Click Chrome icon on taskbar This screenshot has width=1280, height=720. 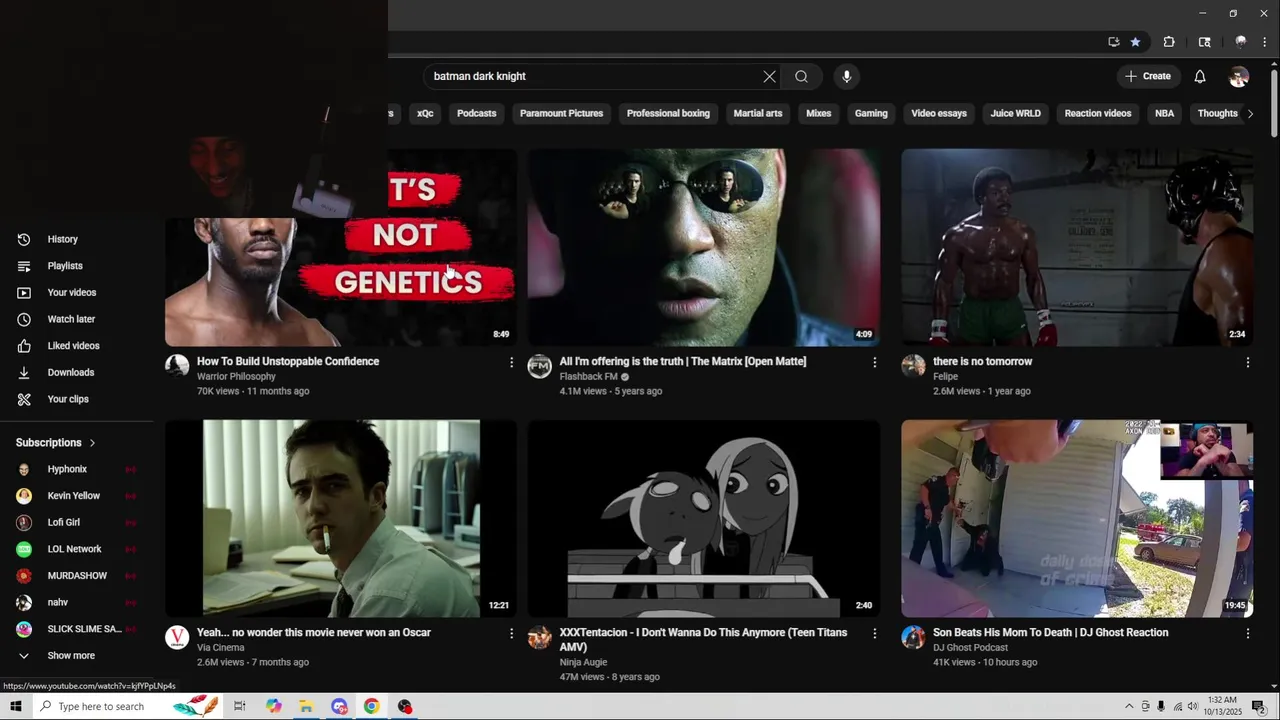tap(372, 706)
